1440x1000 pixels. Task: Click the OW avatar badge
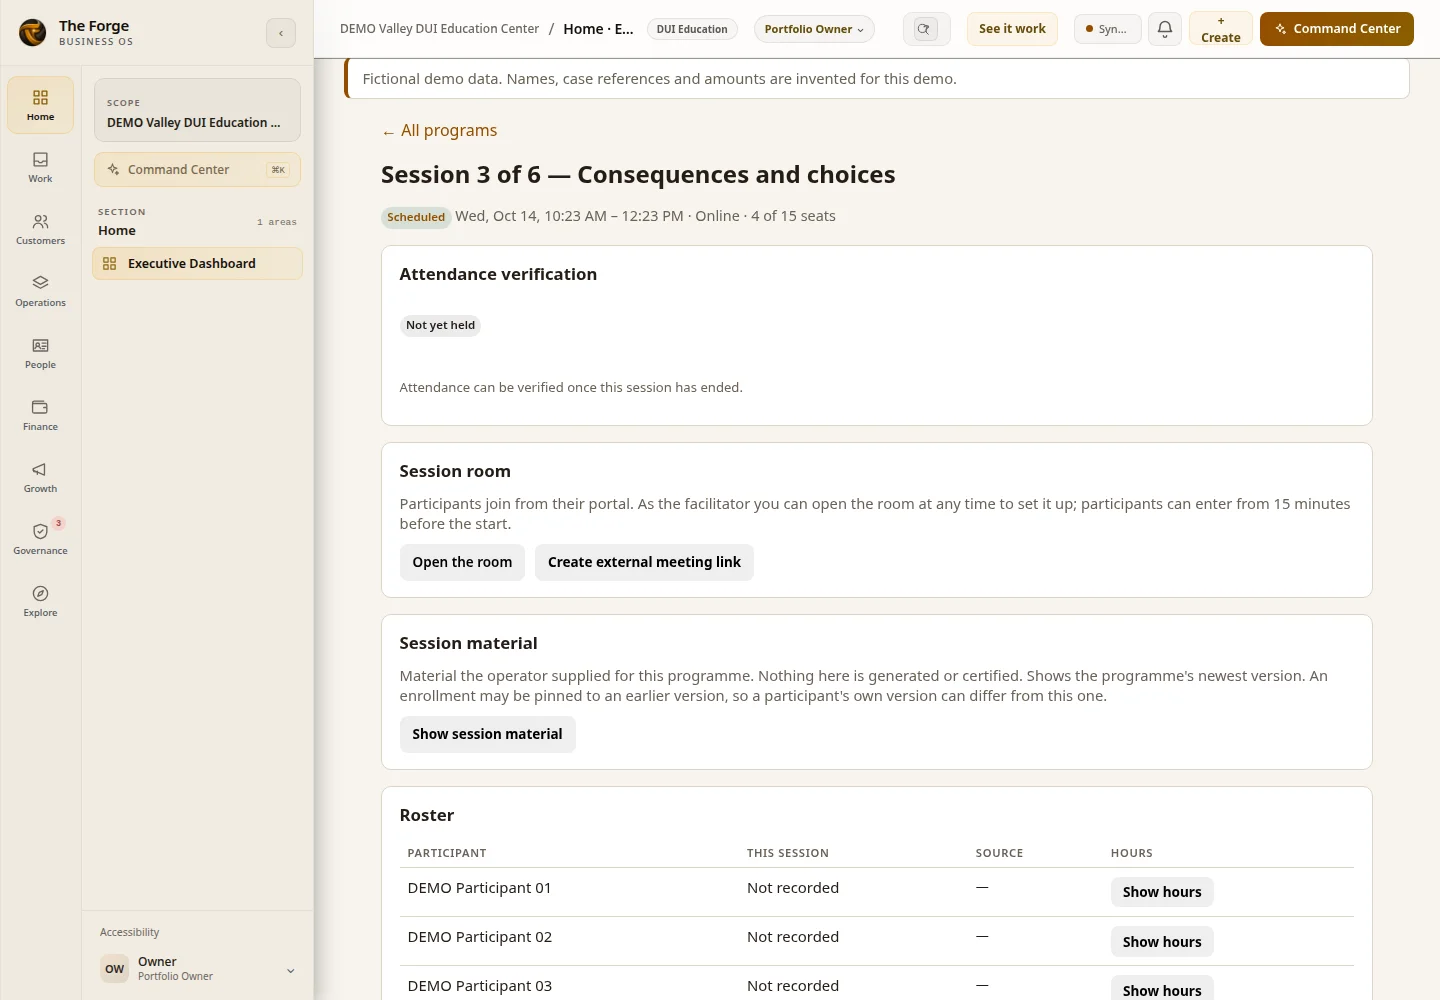(115, 969)
